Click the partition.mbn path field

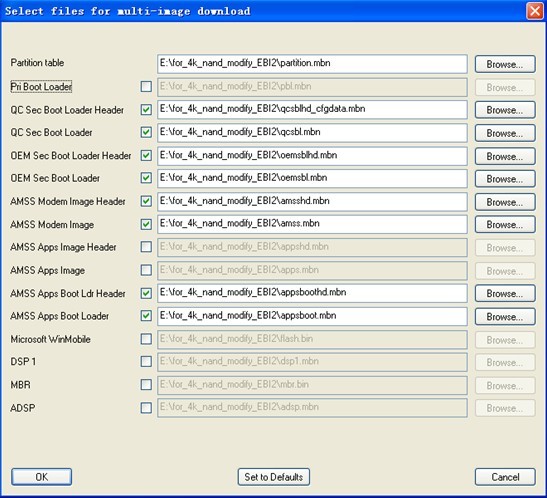(312, 64)
